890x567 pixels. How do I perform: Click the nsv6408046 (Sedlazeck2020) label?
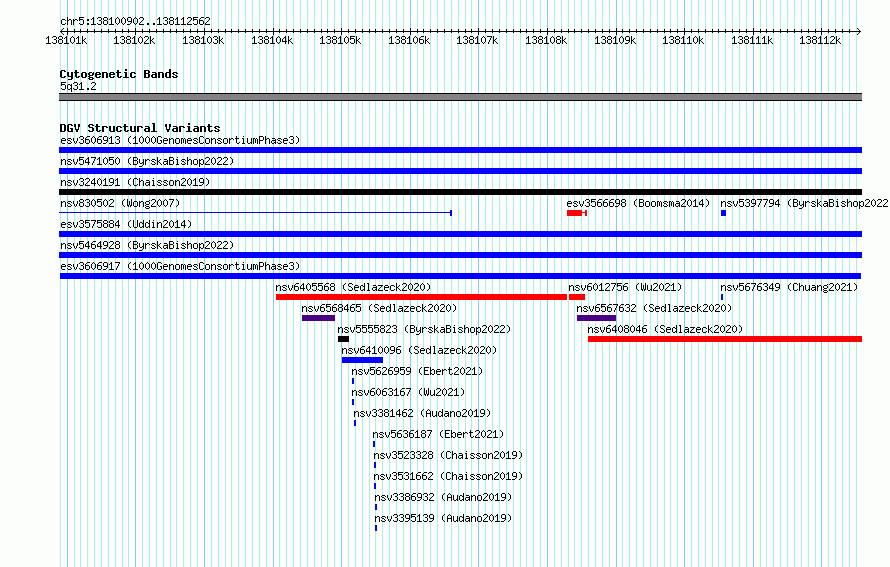pos(665,329)
